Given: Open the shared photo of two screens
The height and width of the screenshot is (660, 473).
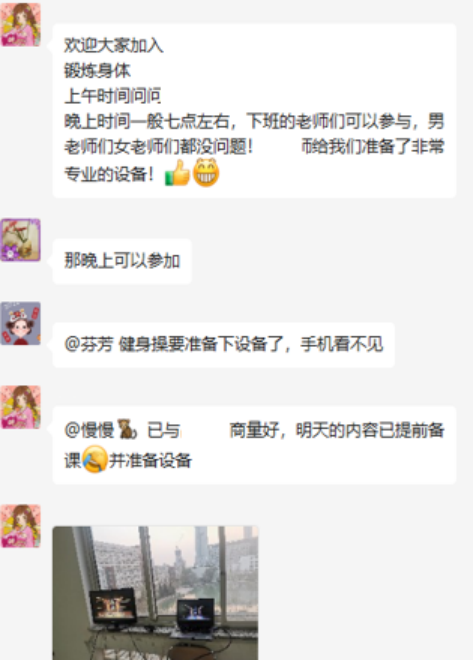Looking at the screenshot, I should point(155,593).
